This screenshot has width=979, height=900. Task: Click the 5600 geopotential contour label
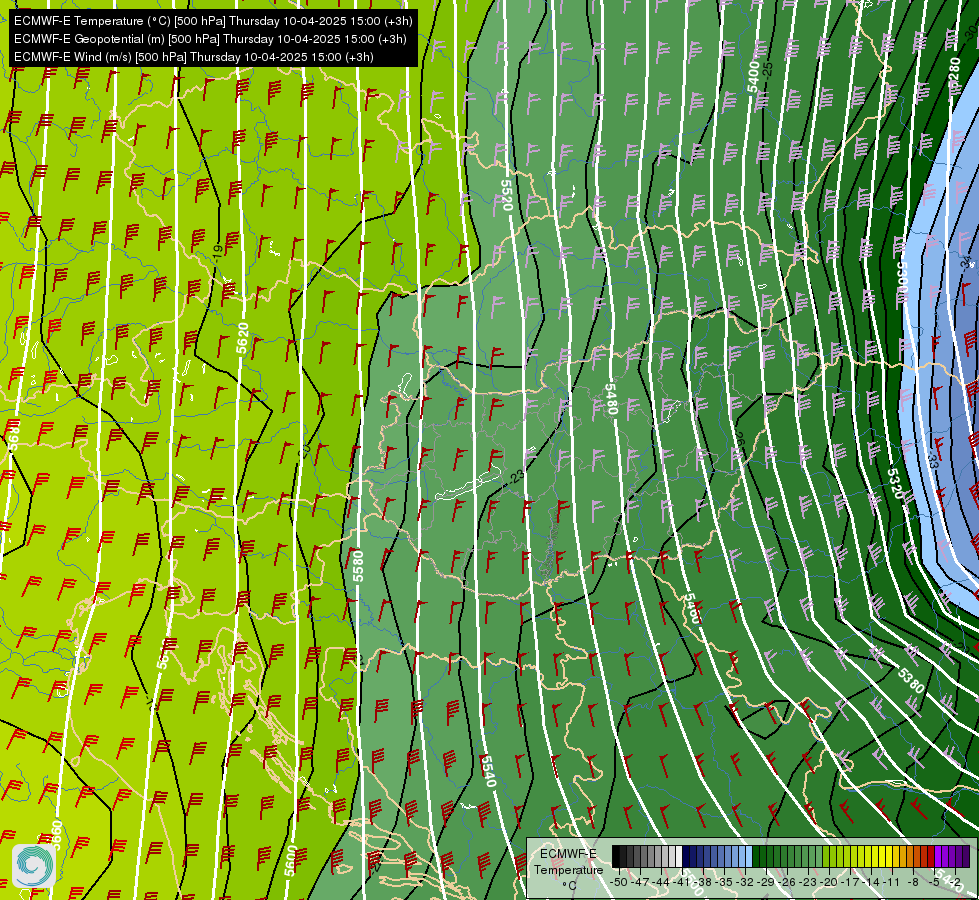(290, 861)
